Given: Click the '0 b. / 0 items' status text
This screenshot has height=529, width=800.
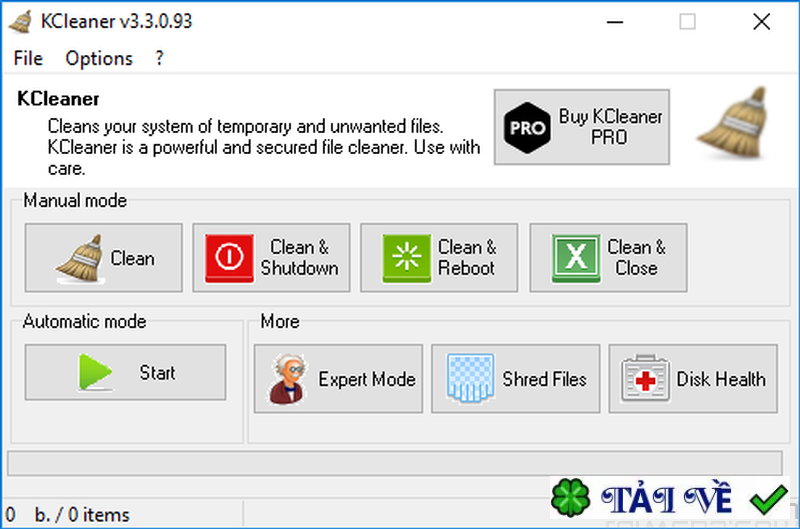Looking at the screenshot, I should 67,514.
